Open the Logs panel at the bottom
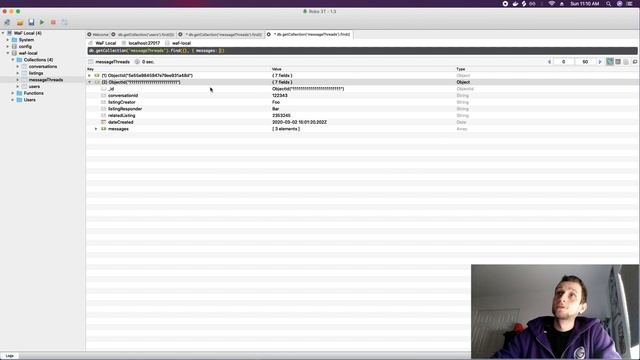 [x=9, y=356]
